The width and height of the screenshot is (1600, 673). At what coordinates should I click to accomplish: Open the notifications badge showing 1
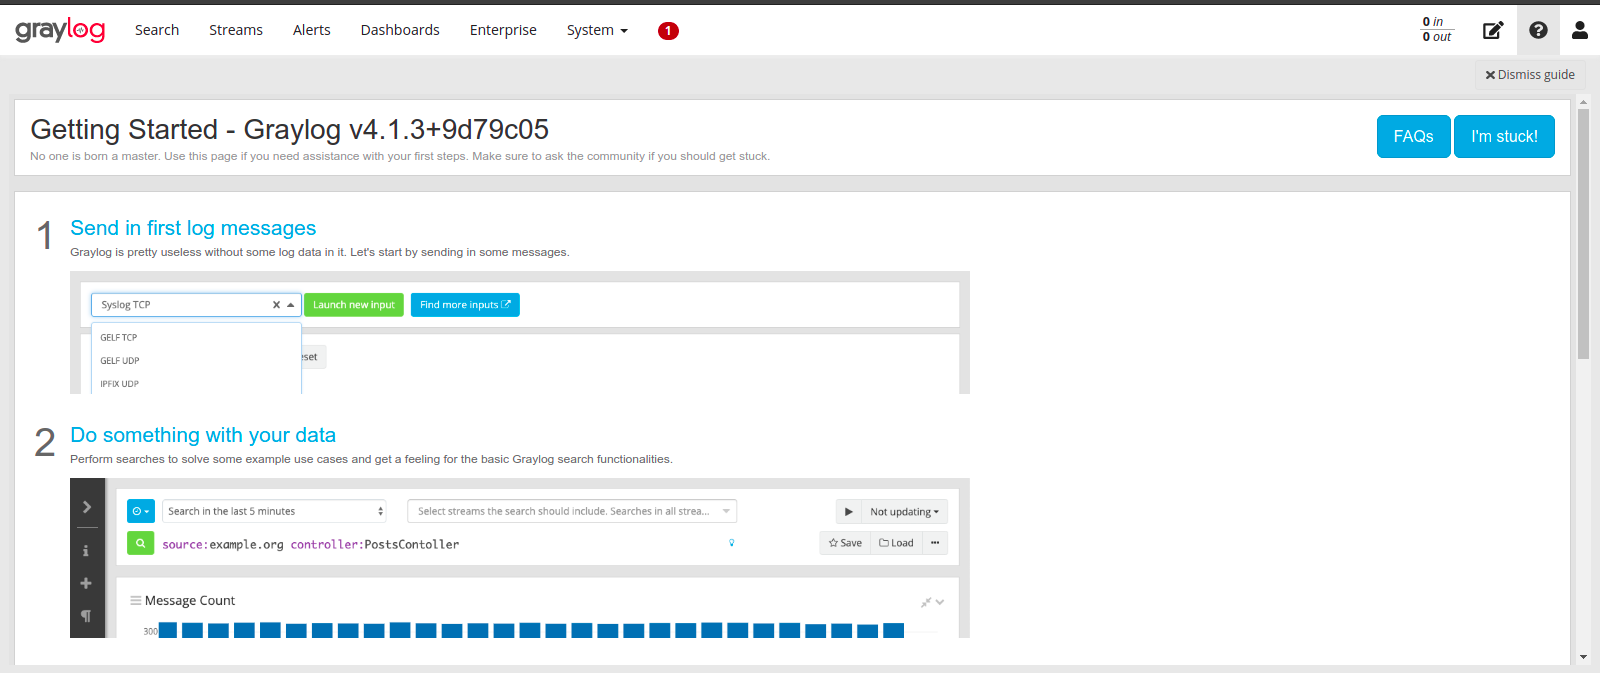tap(668, 31)
